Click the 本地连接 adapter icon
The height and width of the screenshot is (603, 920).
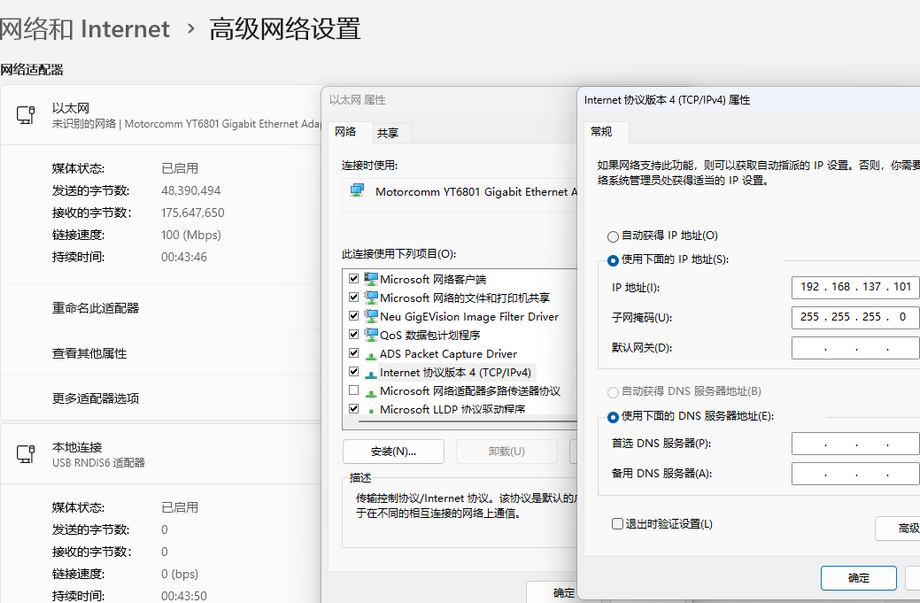26,454
